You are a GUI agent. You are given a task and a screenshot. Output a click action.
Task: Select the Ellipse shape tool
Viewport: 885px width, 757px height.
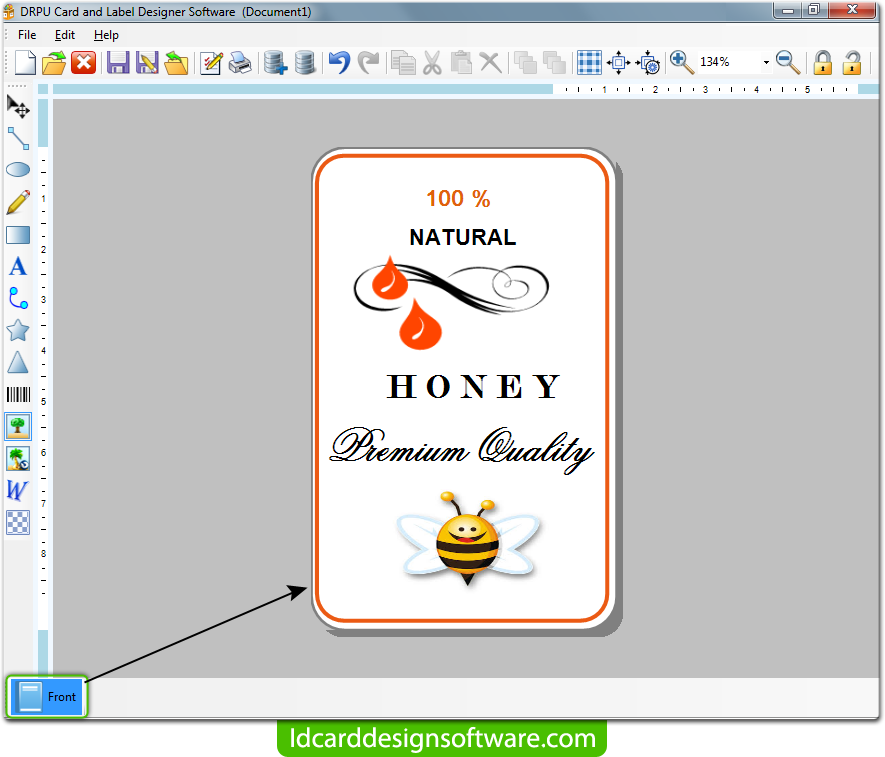[x=18, y=170]
